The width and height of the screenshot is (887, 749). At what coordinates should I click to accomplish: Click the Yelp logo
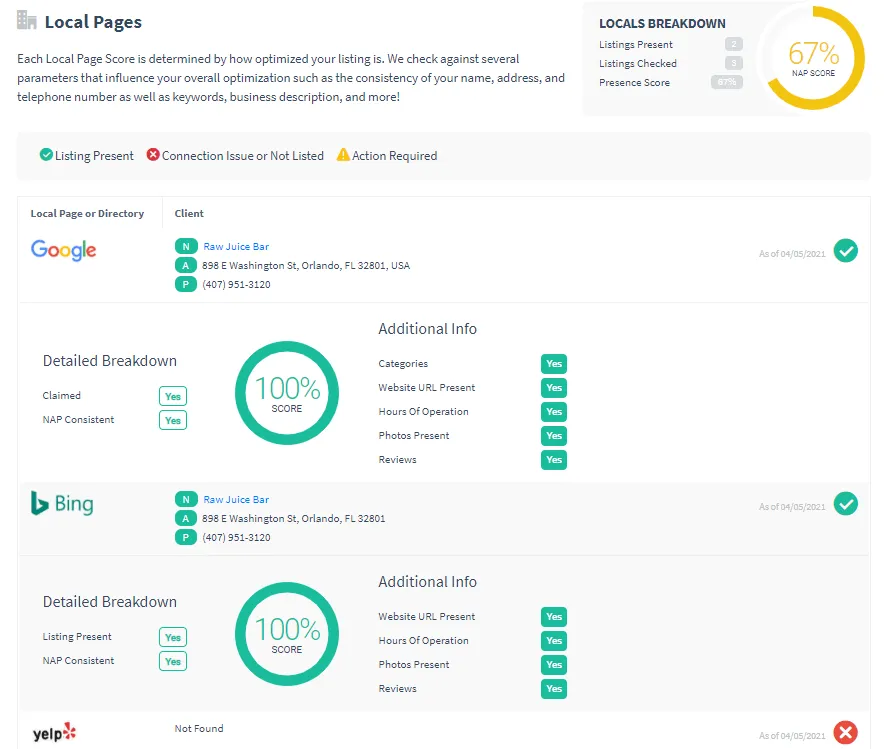(x=54, y=734)
